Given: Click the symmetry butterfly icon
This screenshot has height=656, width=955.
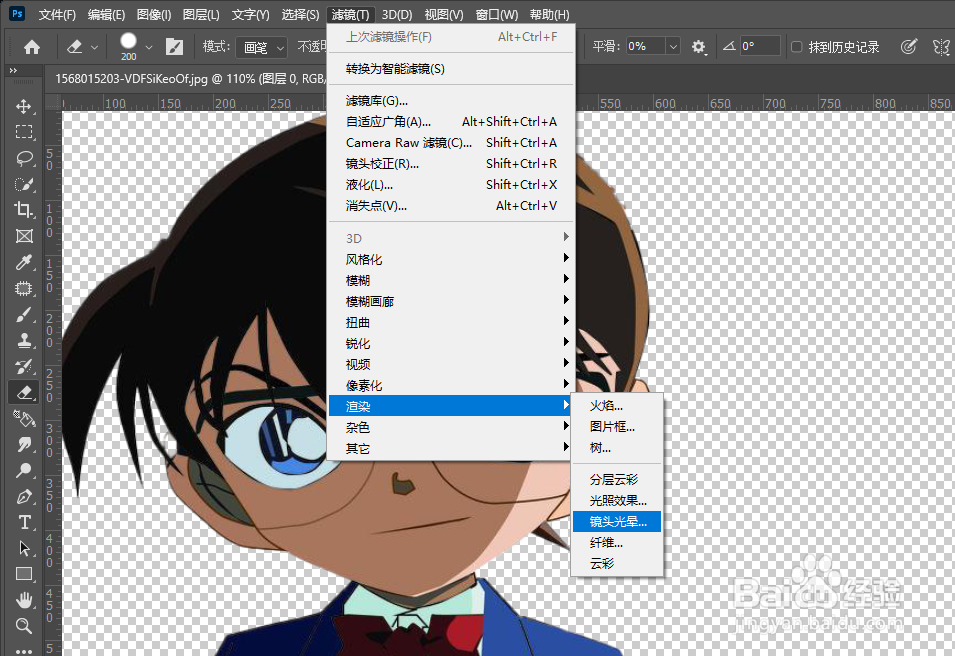Looking at the screenshot, I should pyautogui.click(x=941, y=47).
